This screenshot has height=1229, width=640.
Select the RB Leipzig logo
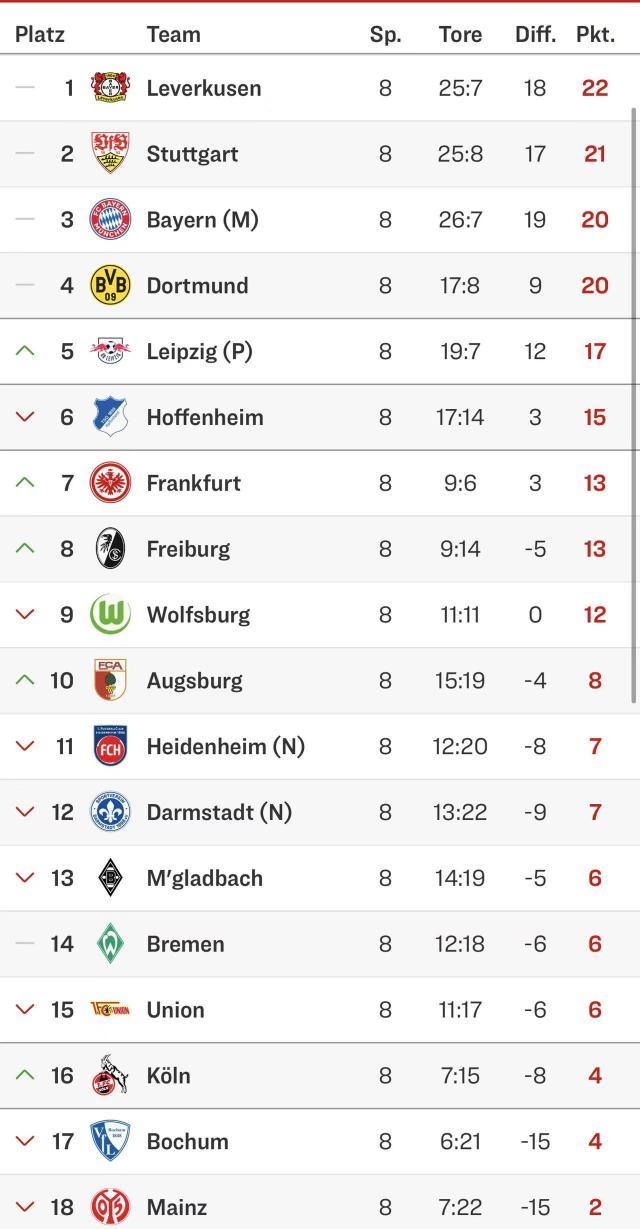point(110,351)
